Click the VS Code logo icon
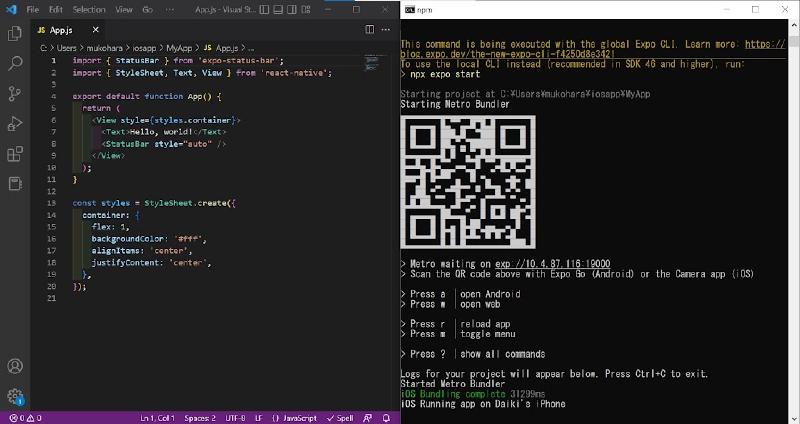 [11, 9]
